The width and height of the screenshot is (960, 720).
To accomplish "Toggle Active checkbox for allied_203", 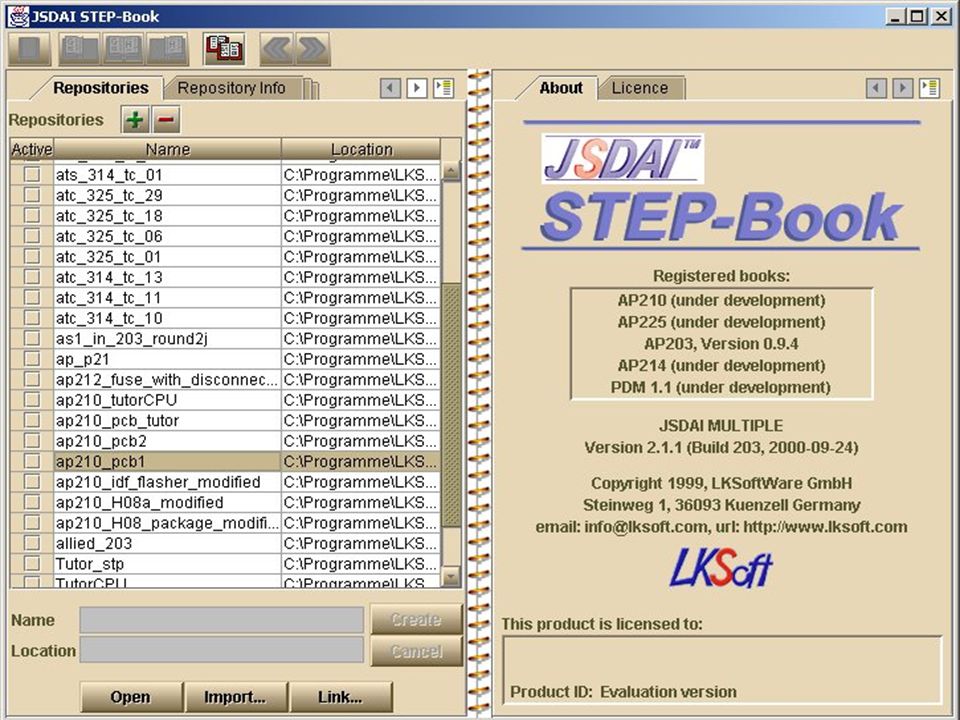I will click(32, 544).
